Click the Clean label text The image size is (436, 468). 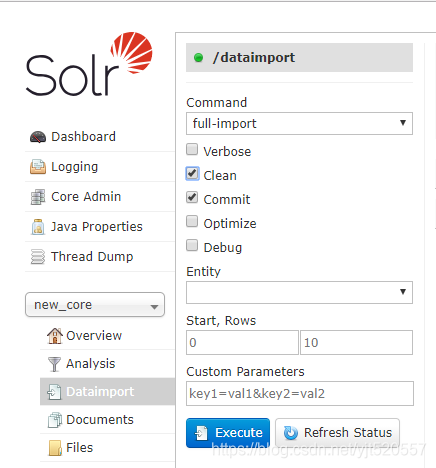coord(220,176)
